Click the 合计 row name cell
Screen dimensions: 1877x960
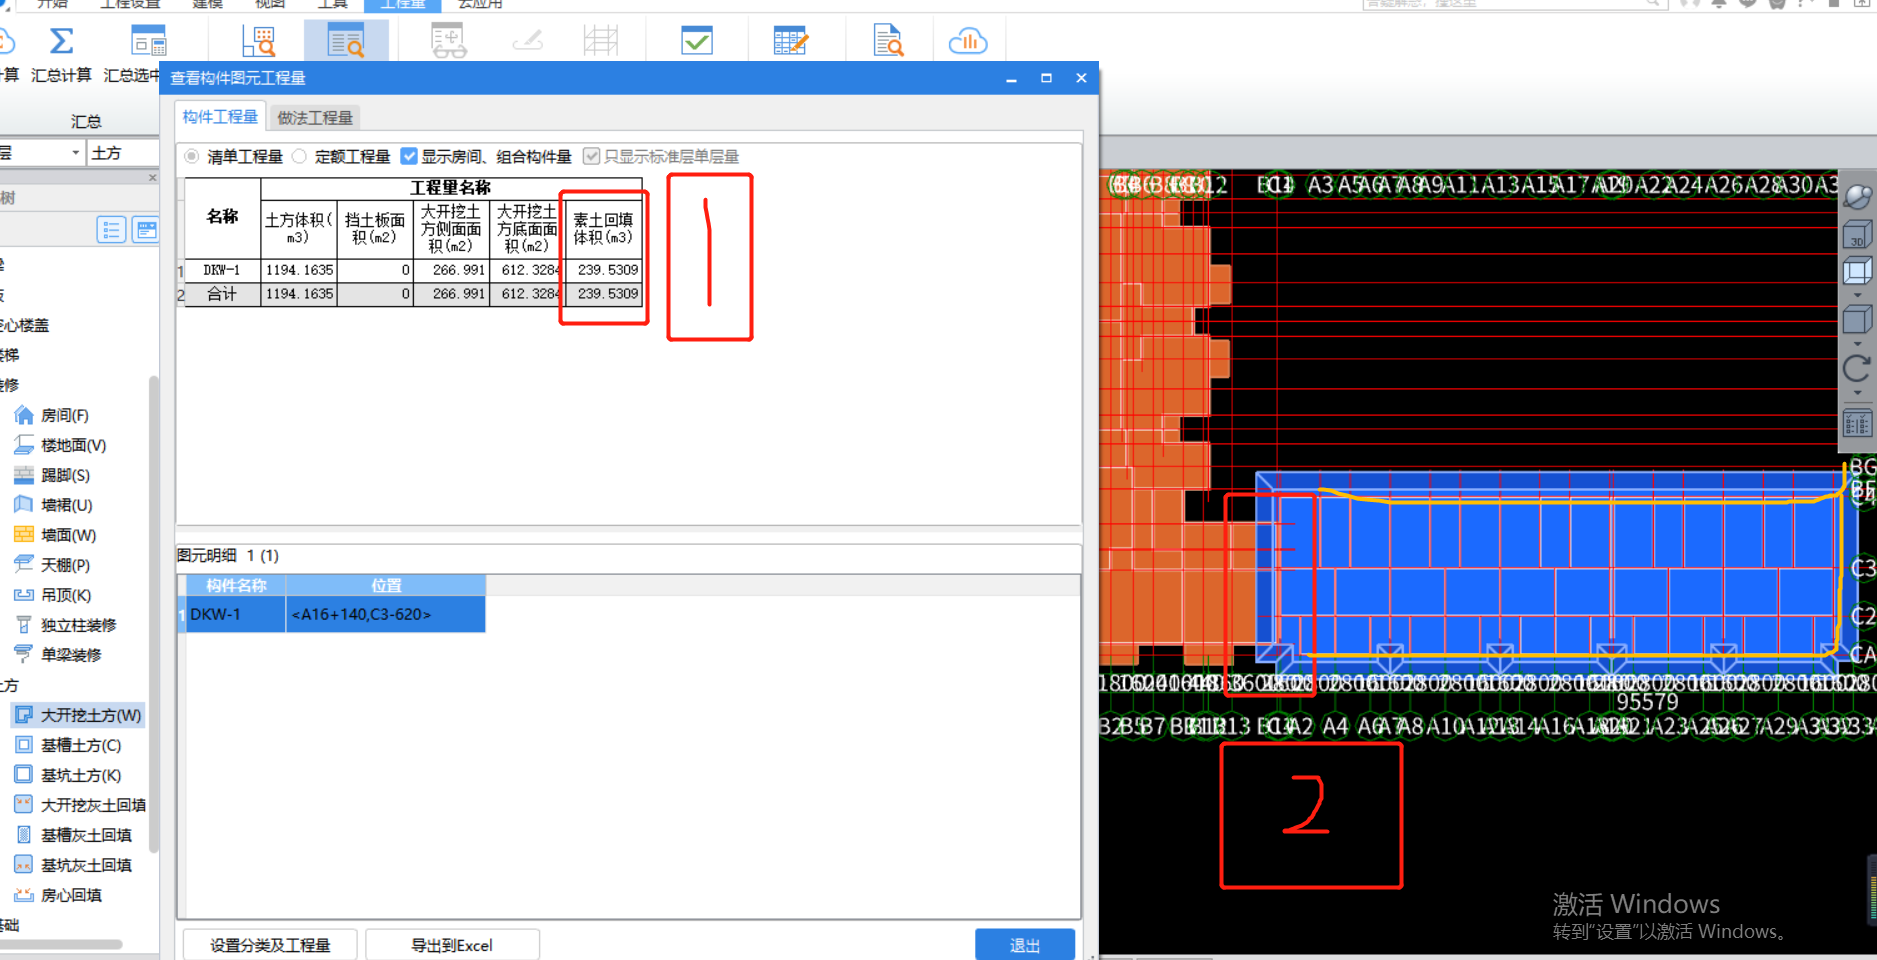222,294
